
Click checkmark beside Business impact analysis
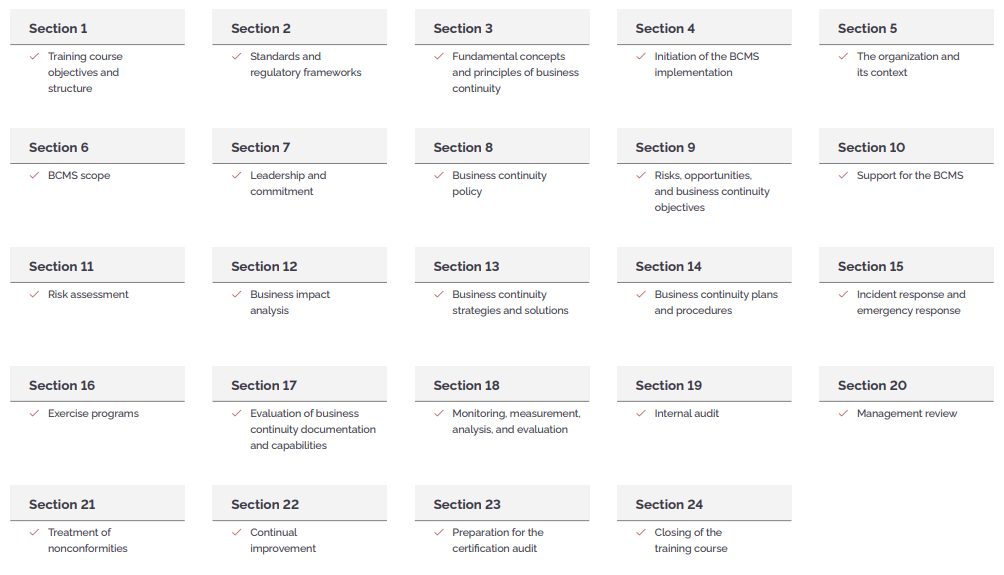pos(237,295)
